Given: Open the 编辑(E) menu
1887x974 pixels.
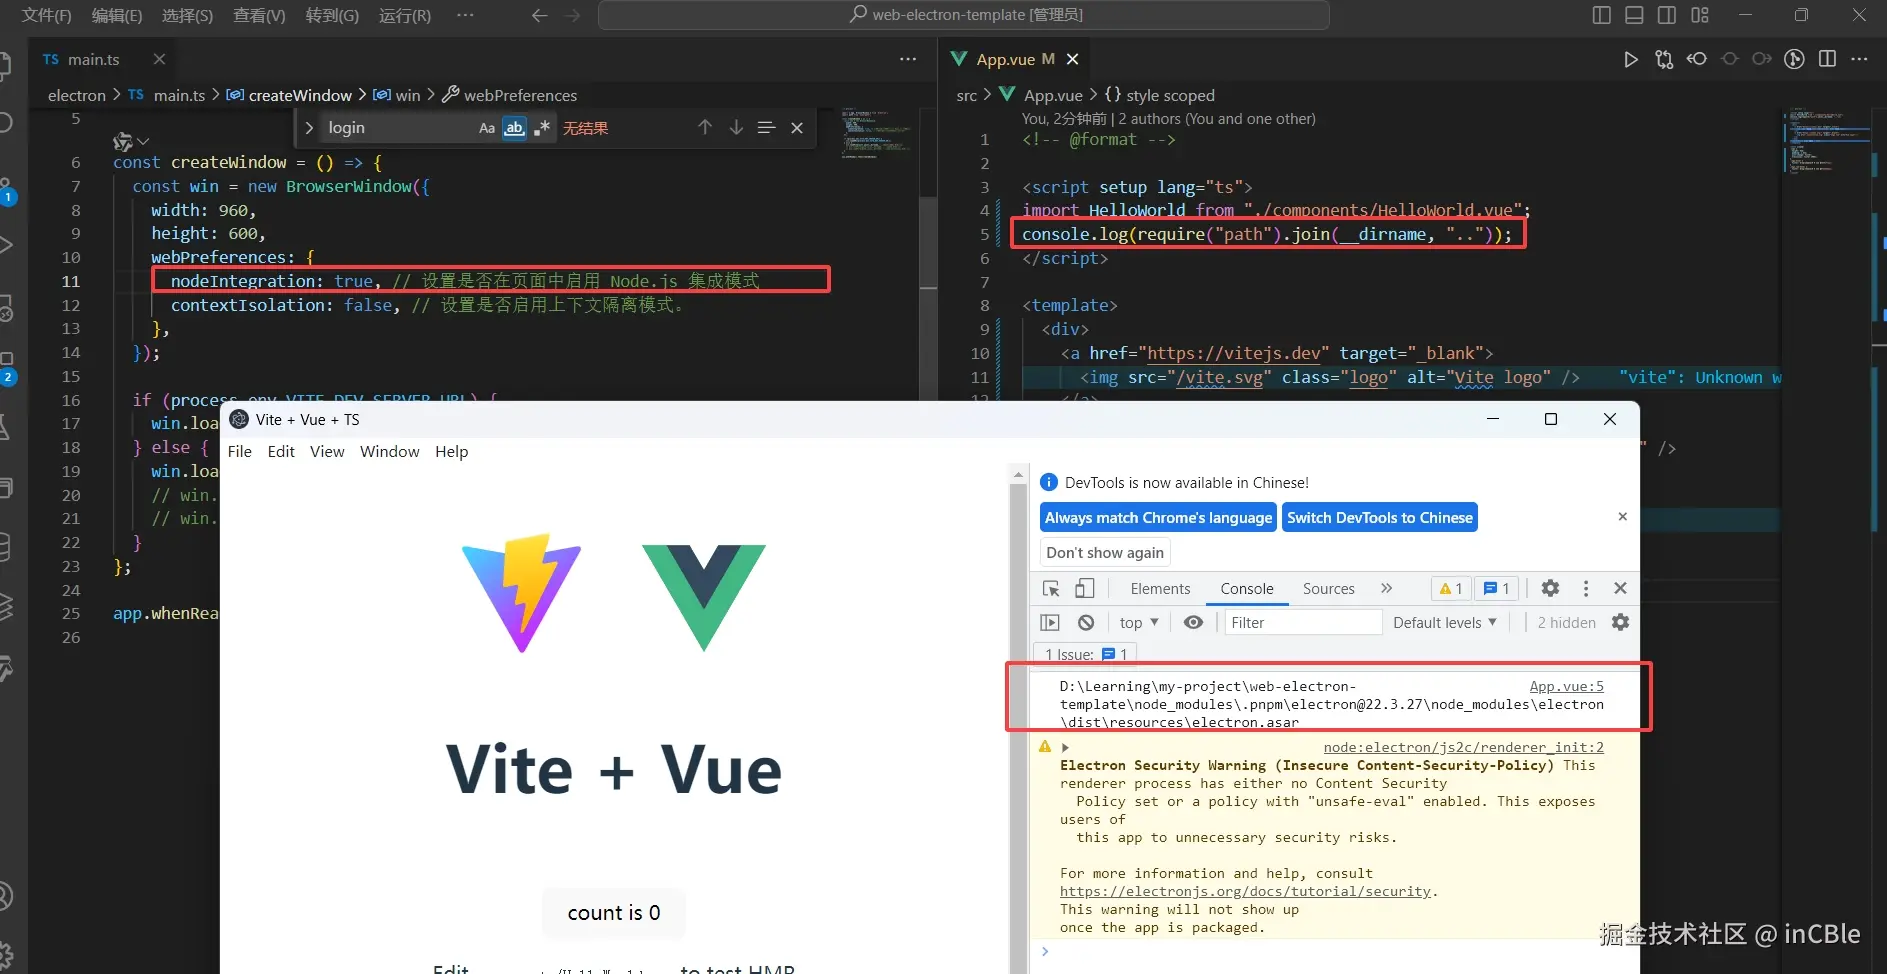Looking at the screenshot, I should (117, 15).
